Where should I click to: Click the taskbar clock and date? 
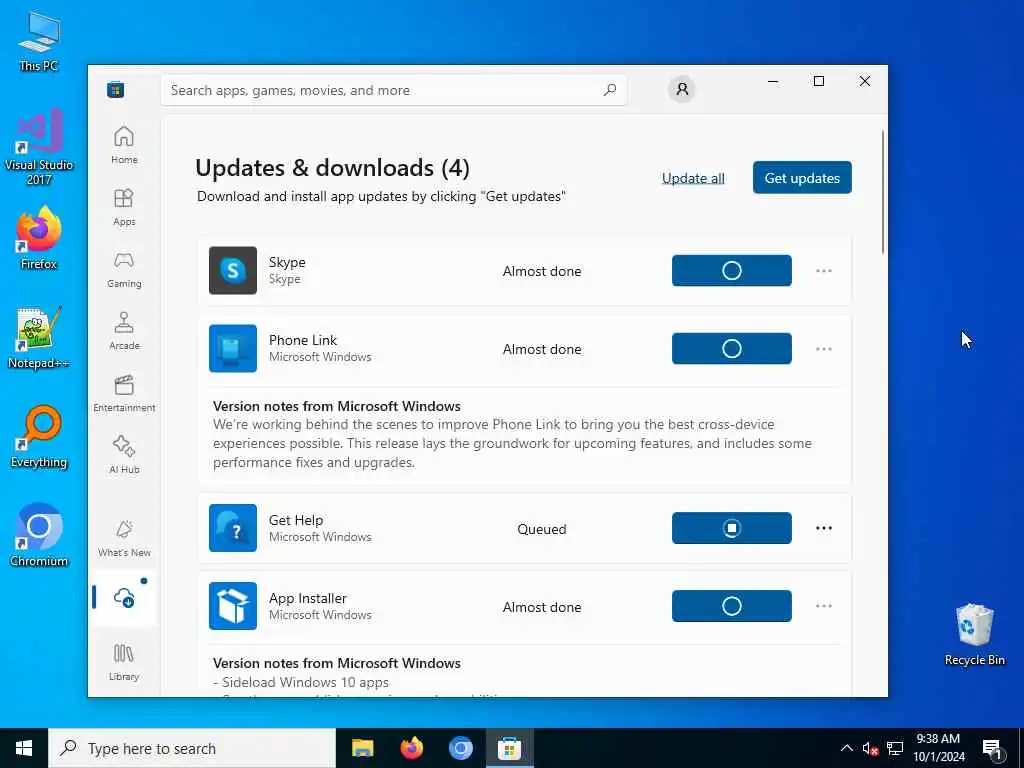click(x=938, y=748)
